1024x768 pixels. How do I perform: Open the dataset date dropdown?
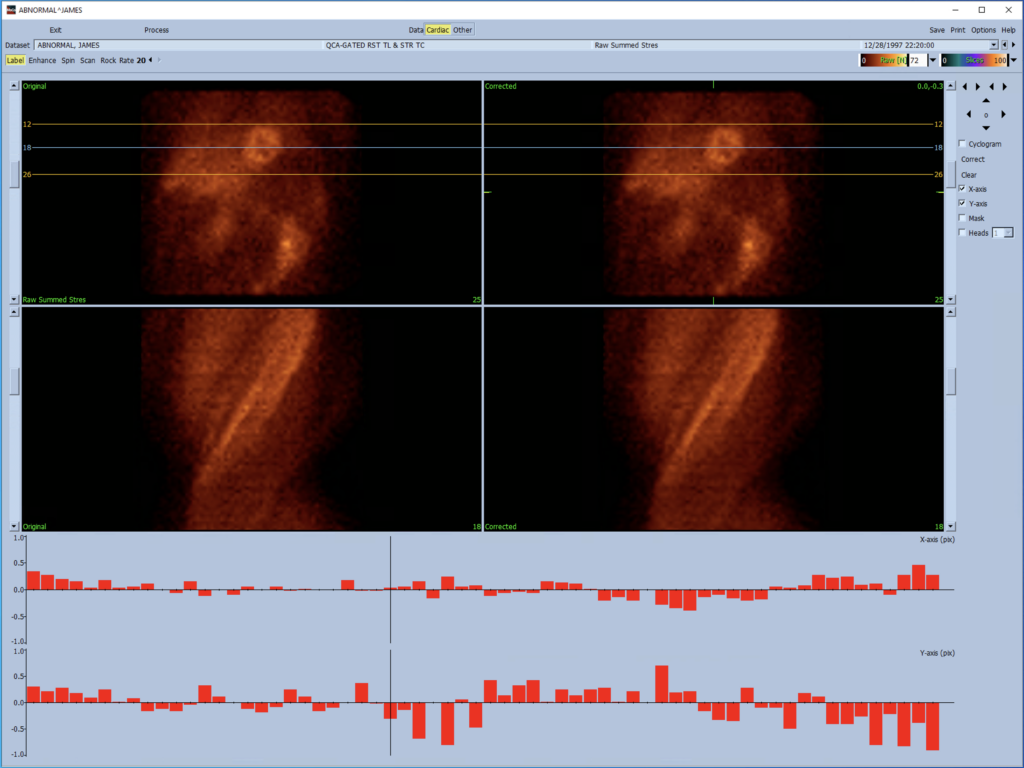(993, 45)
